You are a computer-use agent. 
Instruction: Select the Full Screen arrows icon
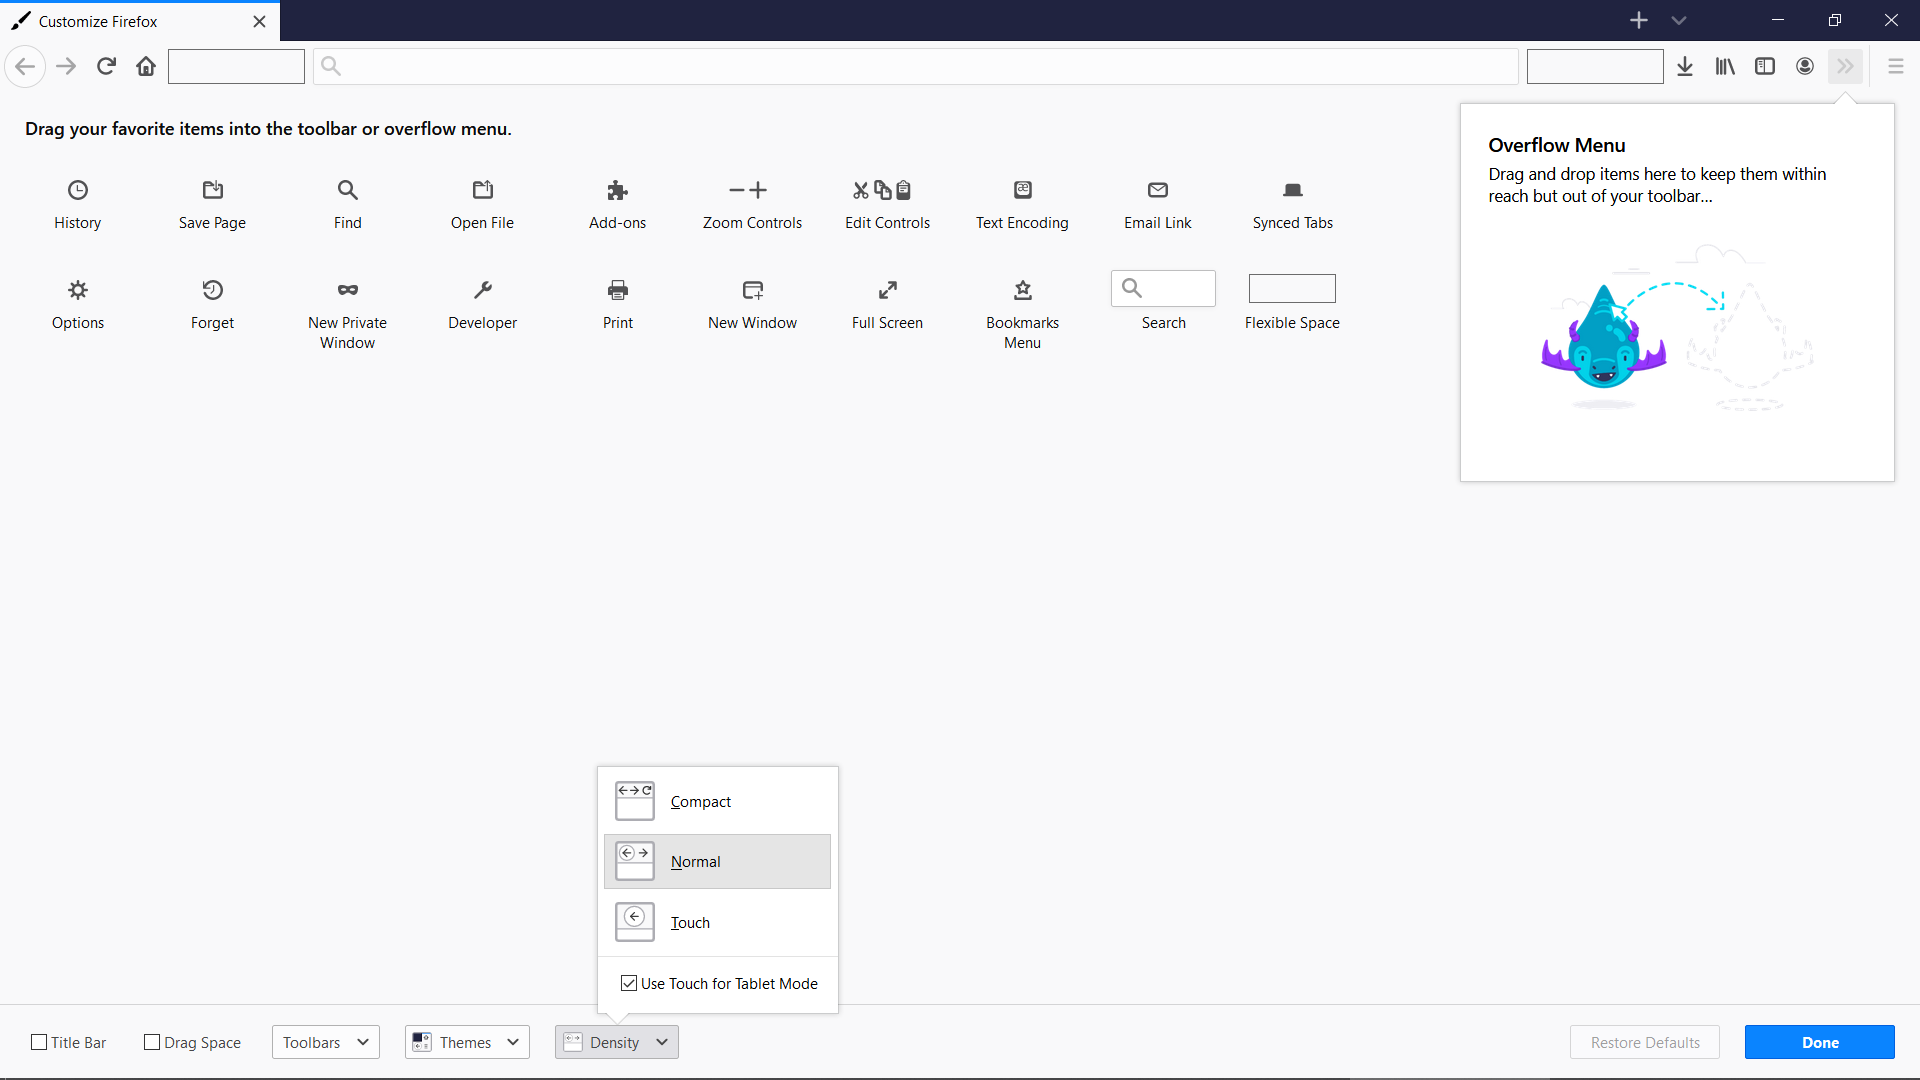[x=887, y=290]
